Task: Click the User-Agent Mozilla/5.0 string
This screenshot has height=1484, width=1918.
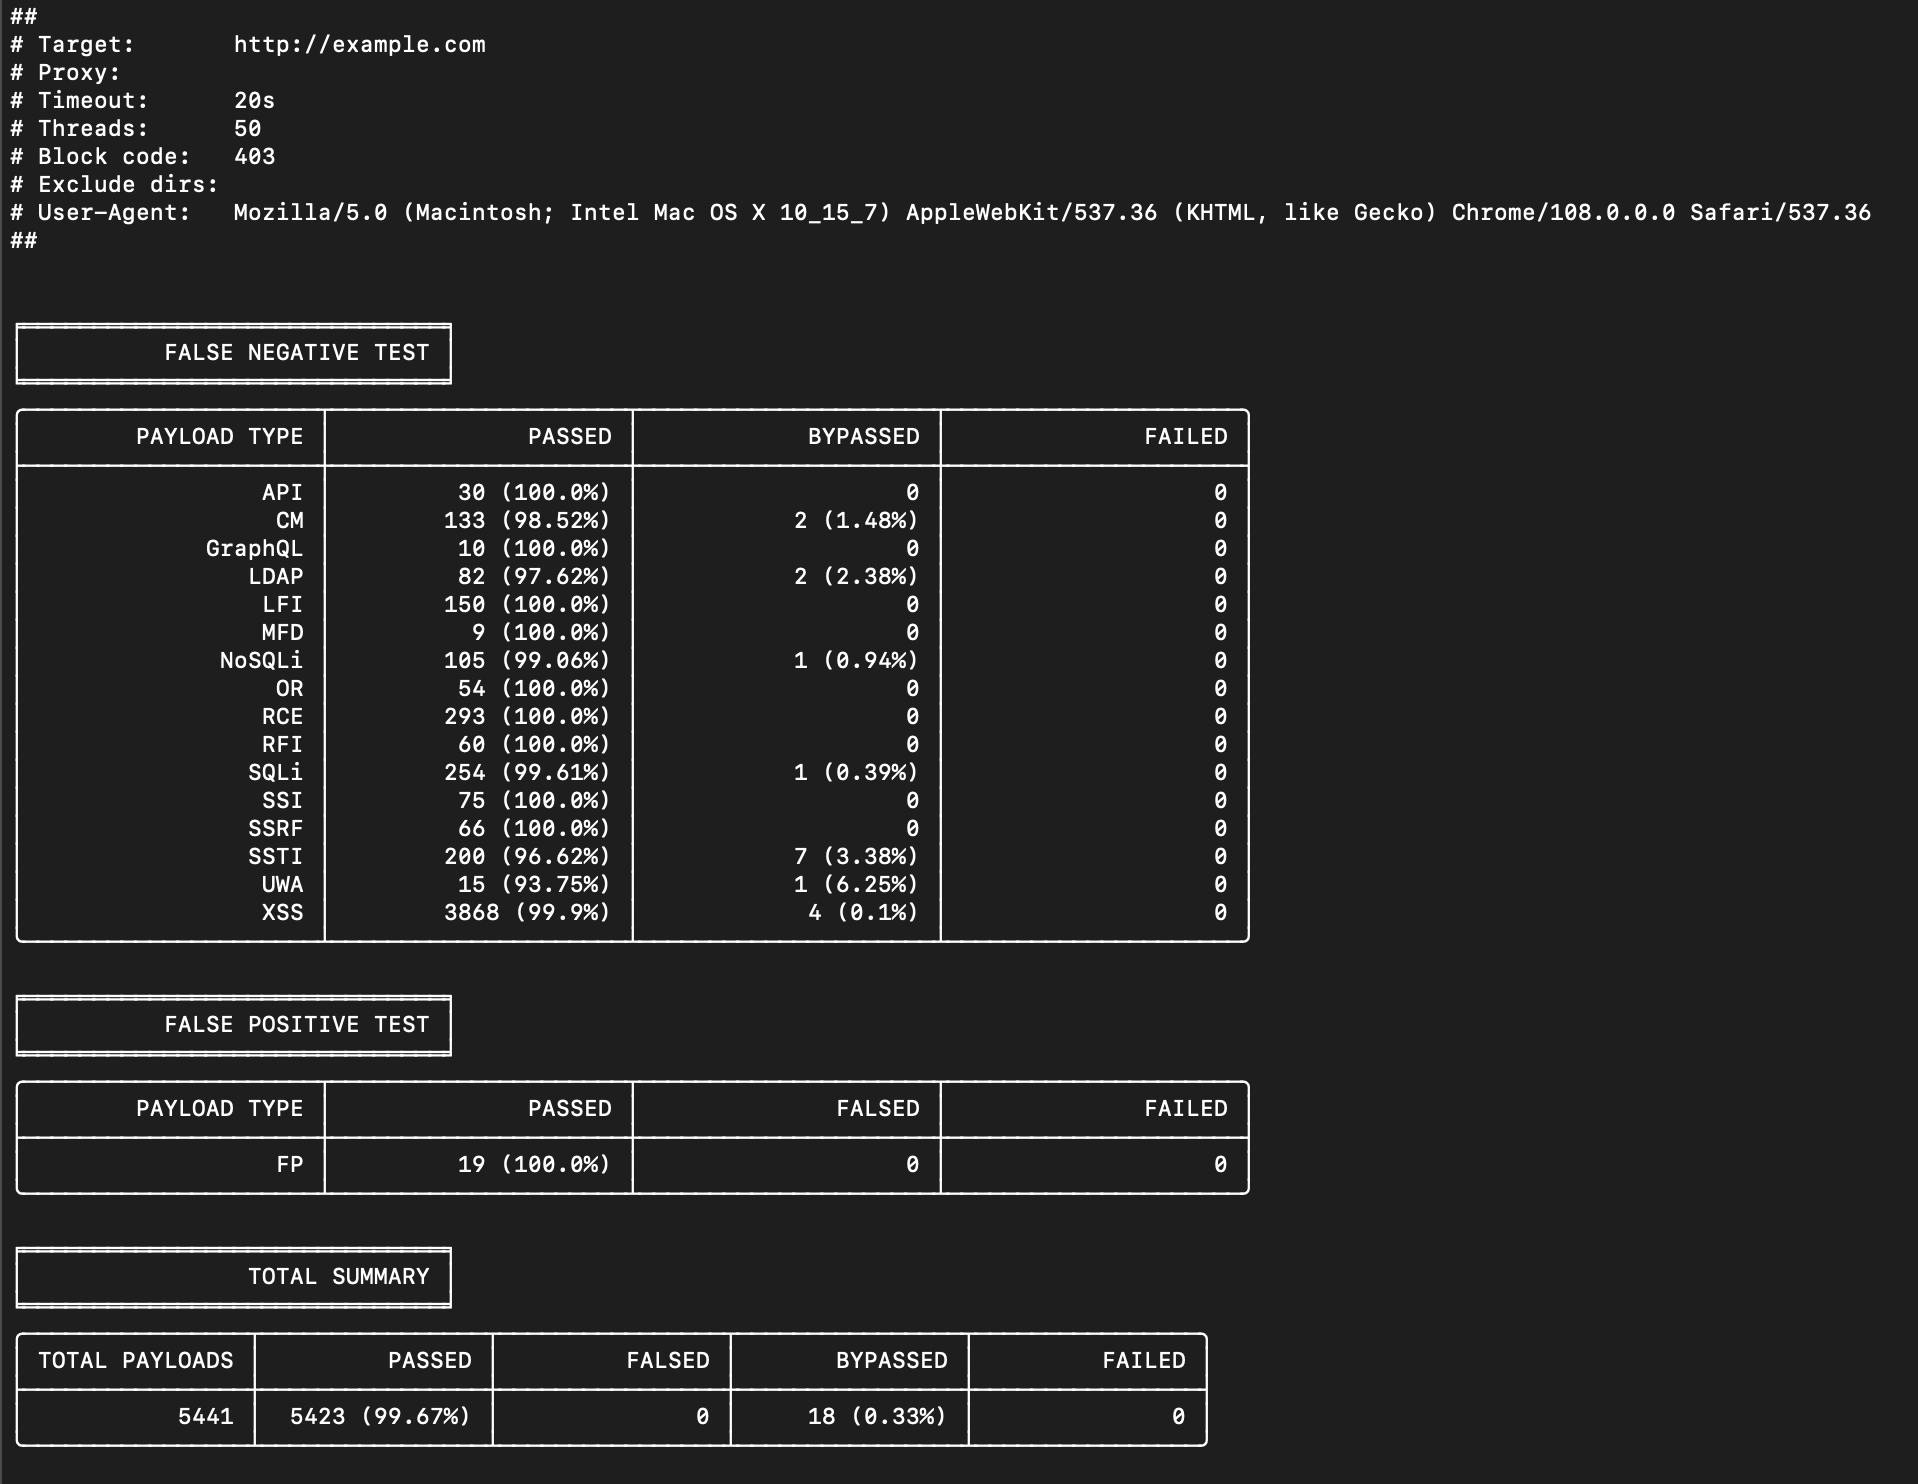Action: [1051, 213]
